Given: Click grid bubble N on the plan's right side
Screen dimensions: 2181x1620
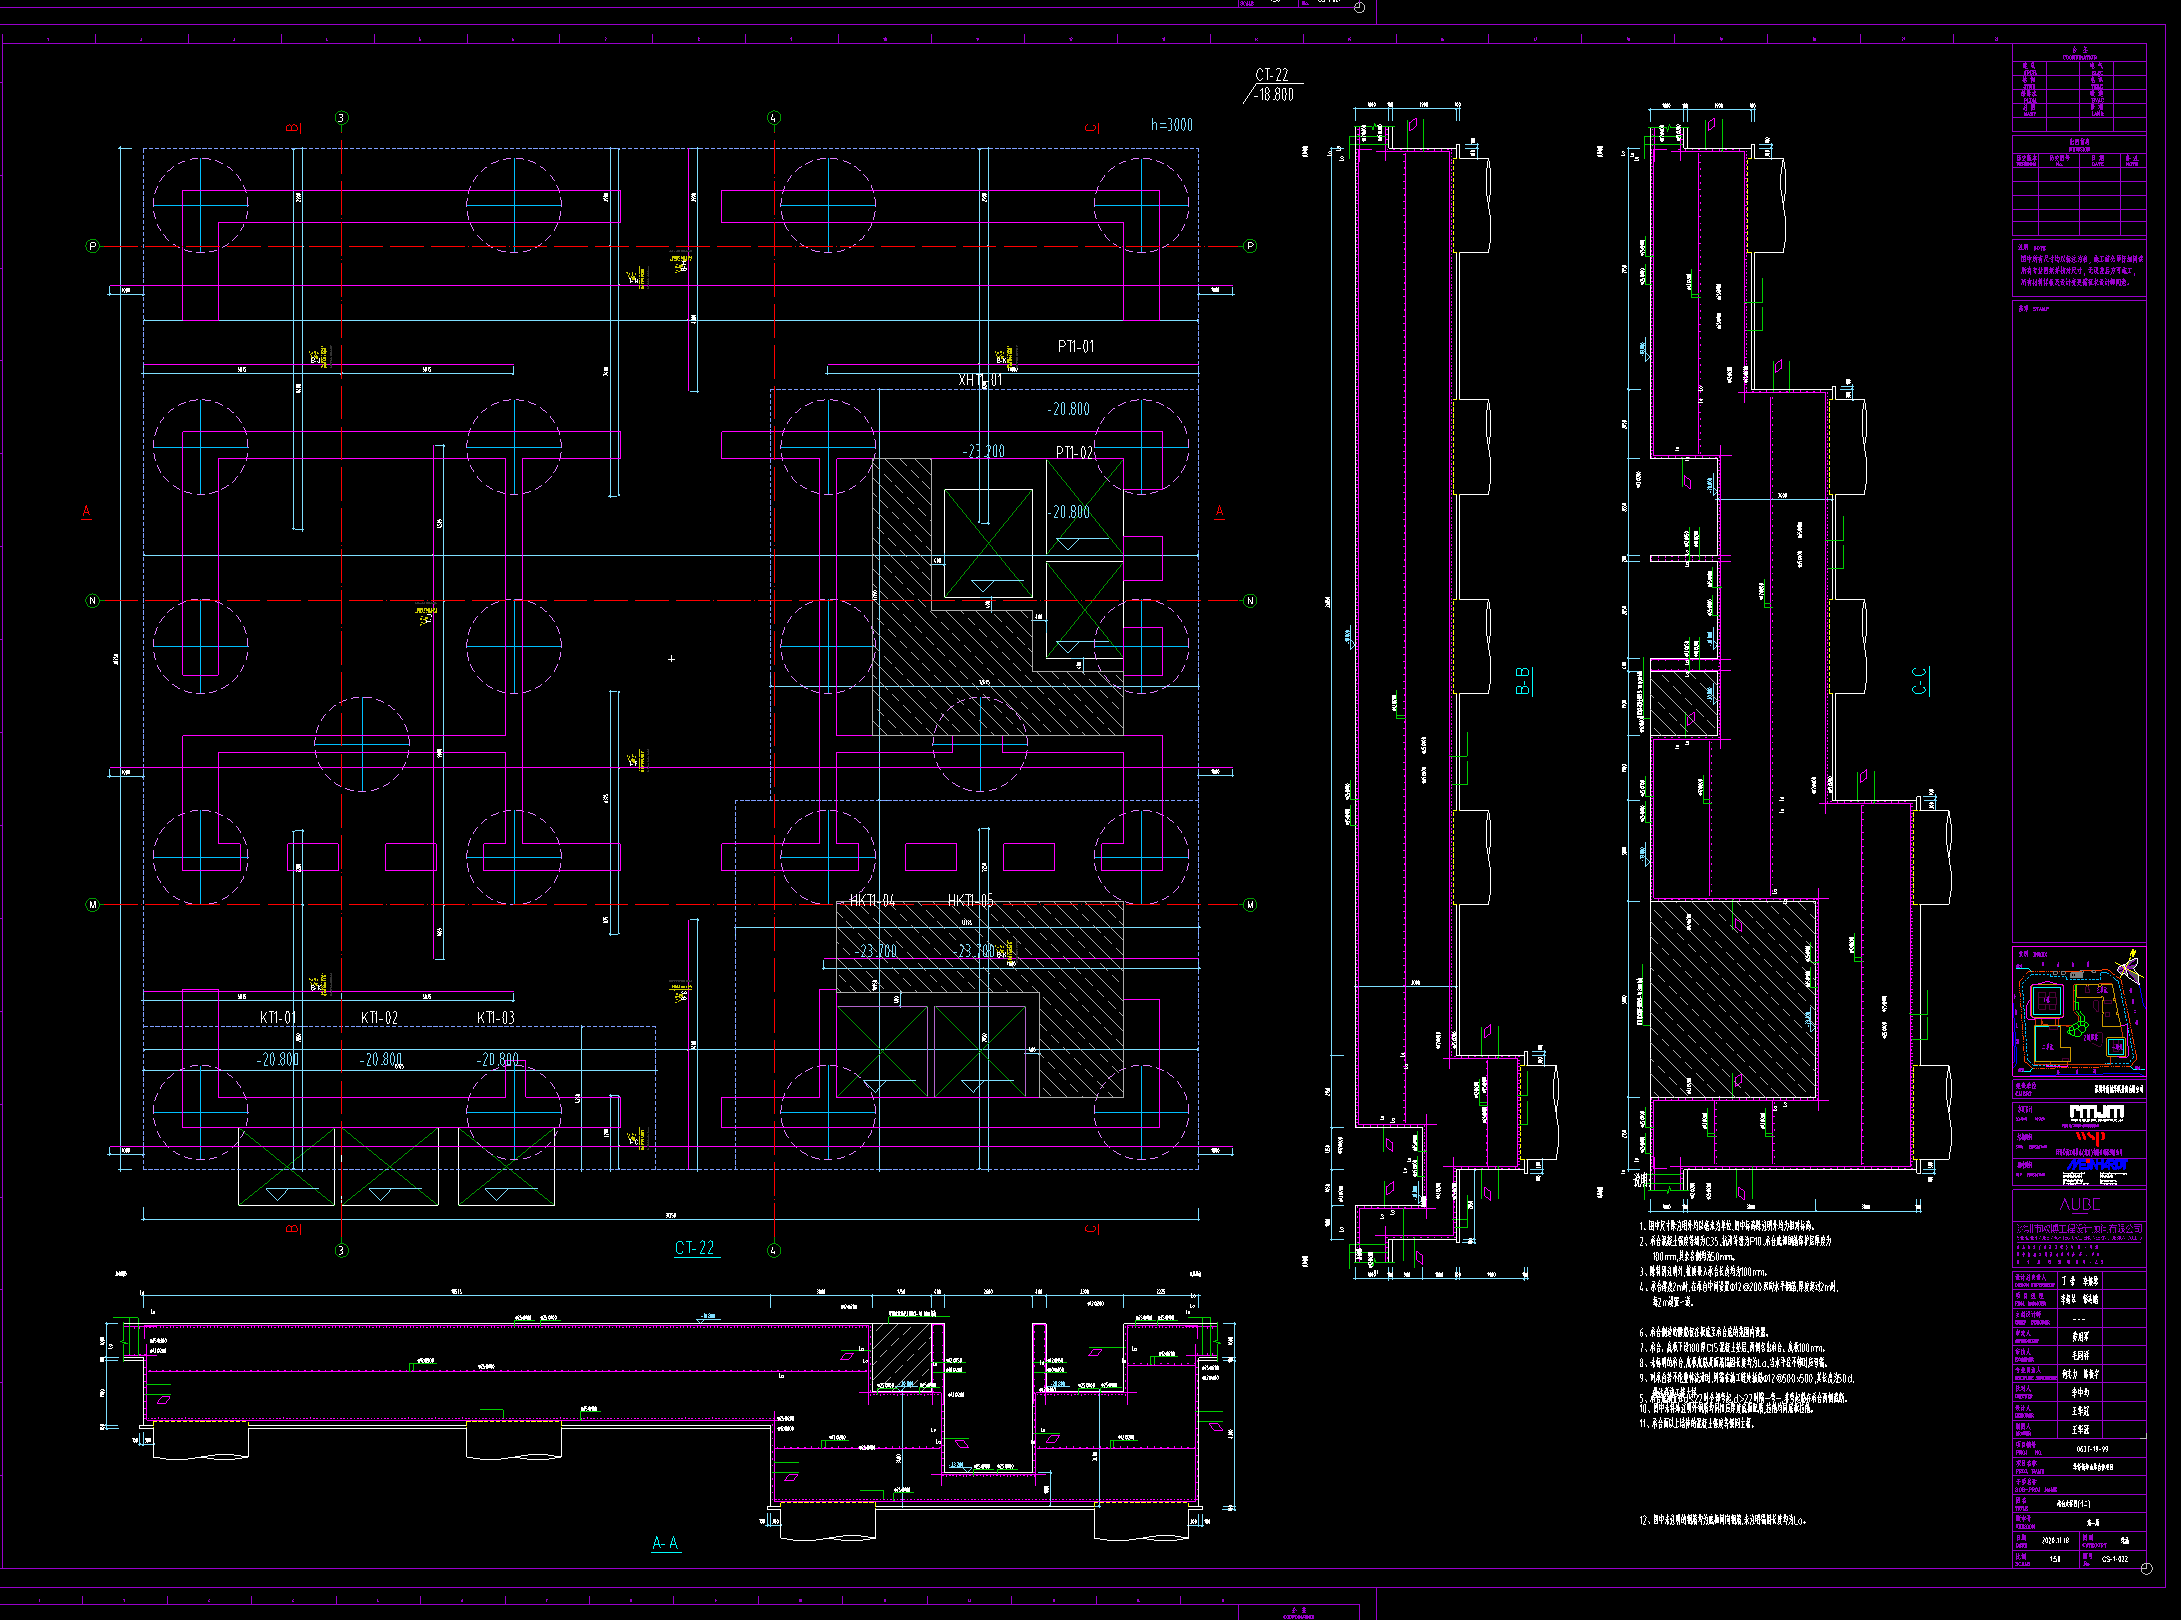Looking at the screenshot, I should tap(1250, 601).
